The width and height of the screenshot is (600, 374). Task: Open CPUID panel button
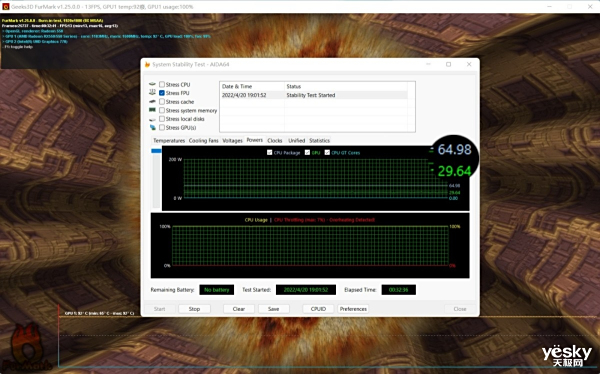[x=318, y=309]
